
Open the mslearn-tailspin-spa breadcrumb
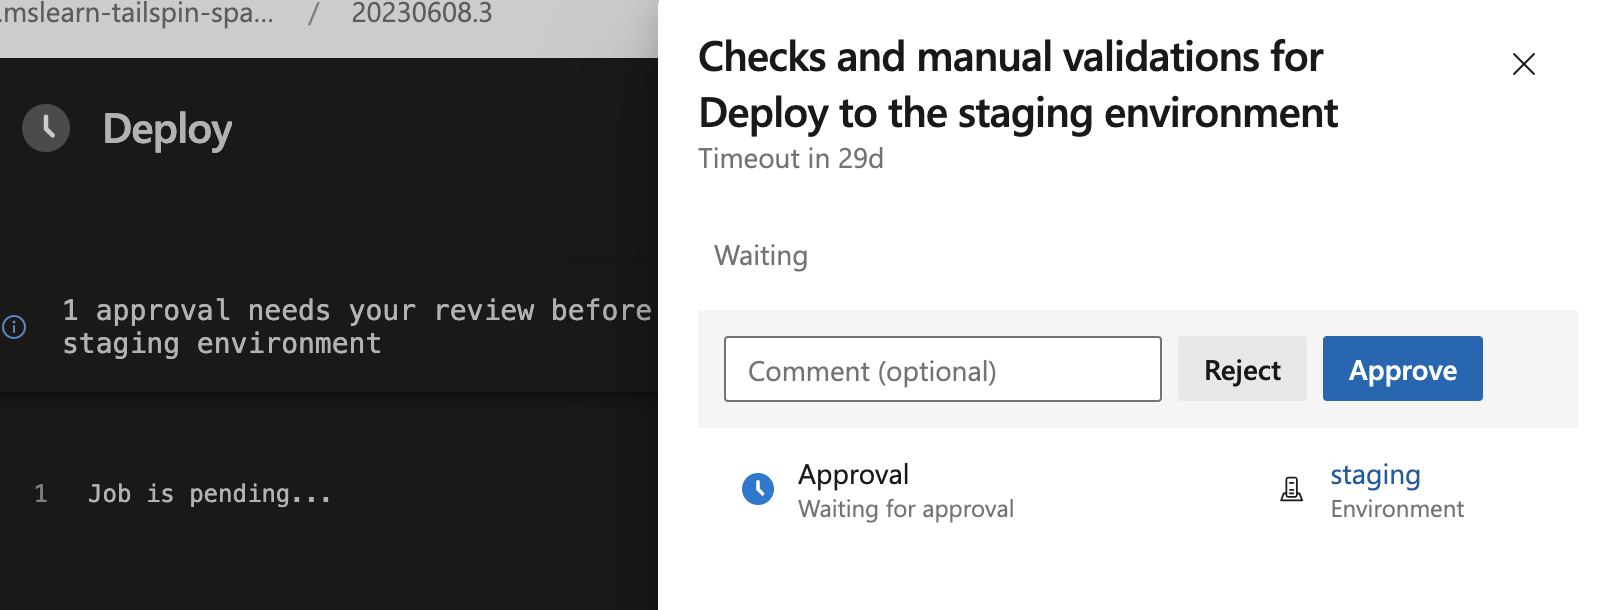140,14
